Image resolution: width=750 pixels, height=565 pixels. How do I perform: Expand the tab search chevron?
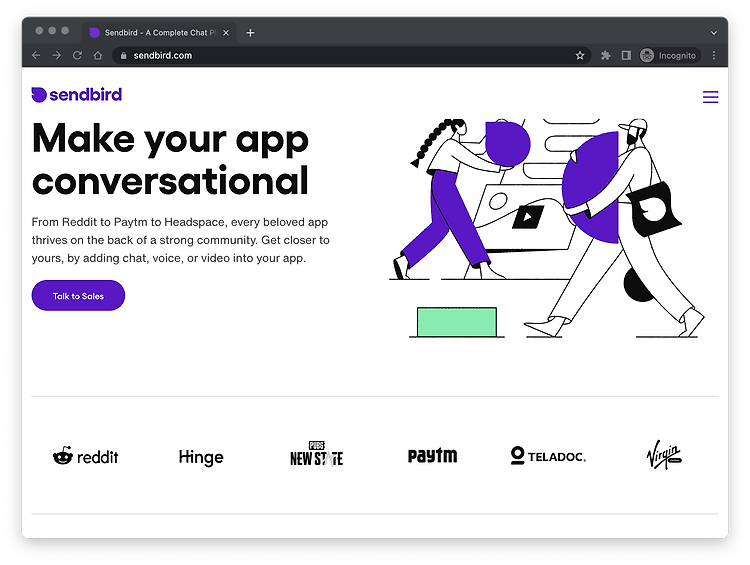coord(714,33)
